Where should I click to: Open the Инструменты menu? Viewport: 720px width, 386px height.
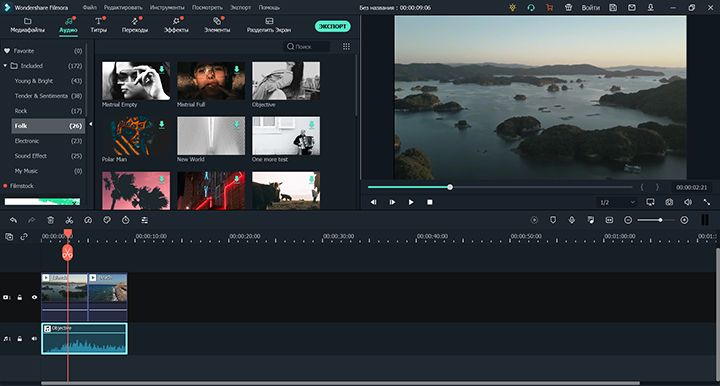click(167, 8)
